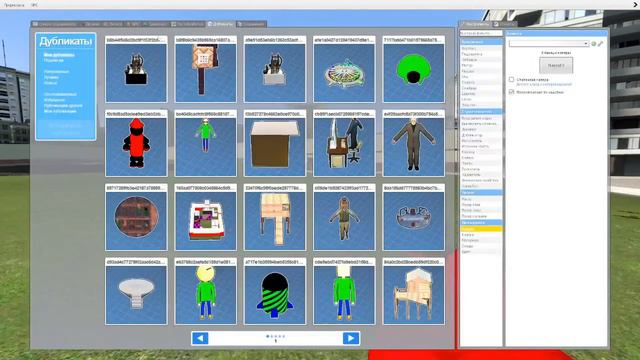Enable the static camera checkbox
Viewport: 640px width, 360px height.
coord(511,80)
